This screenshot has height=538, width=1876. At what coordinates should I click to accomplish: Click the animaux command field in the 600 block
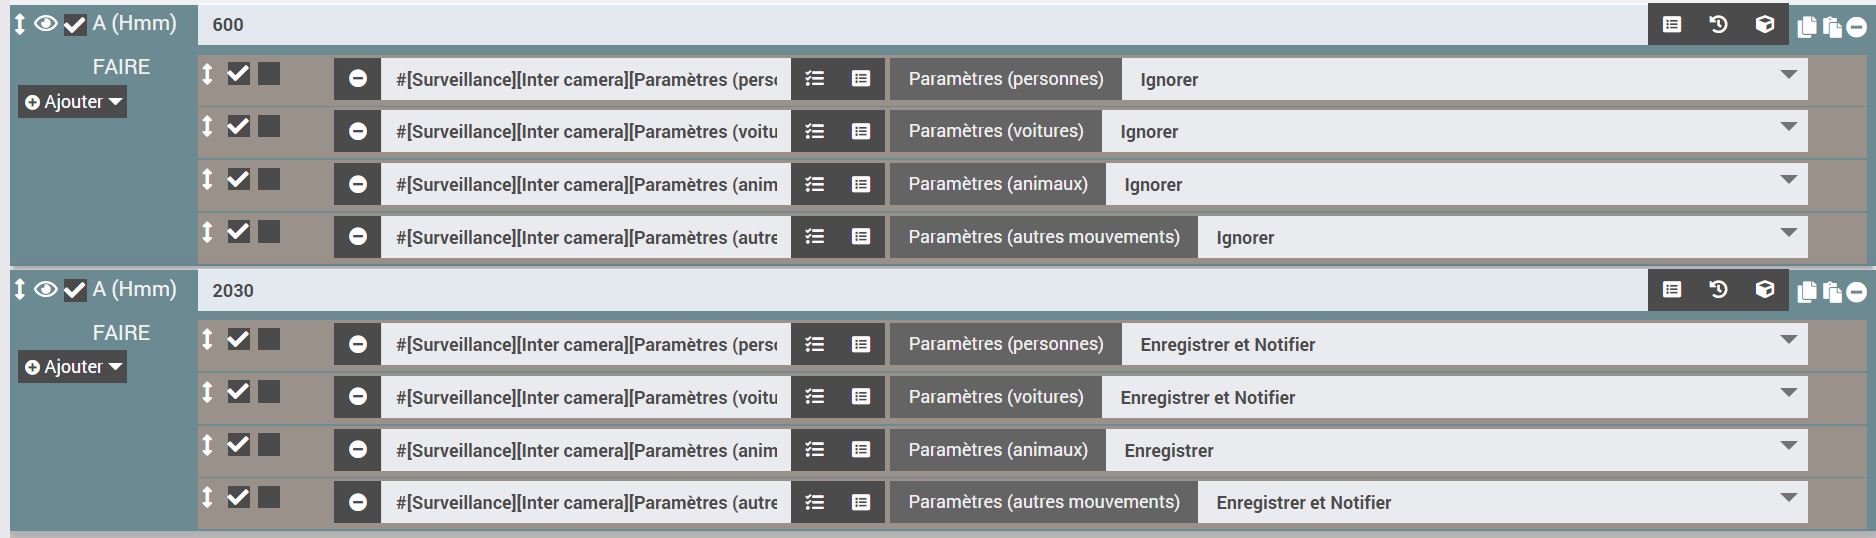[x=586, y=184]
